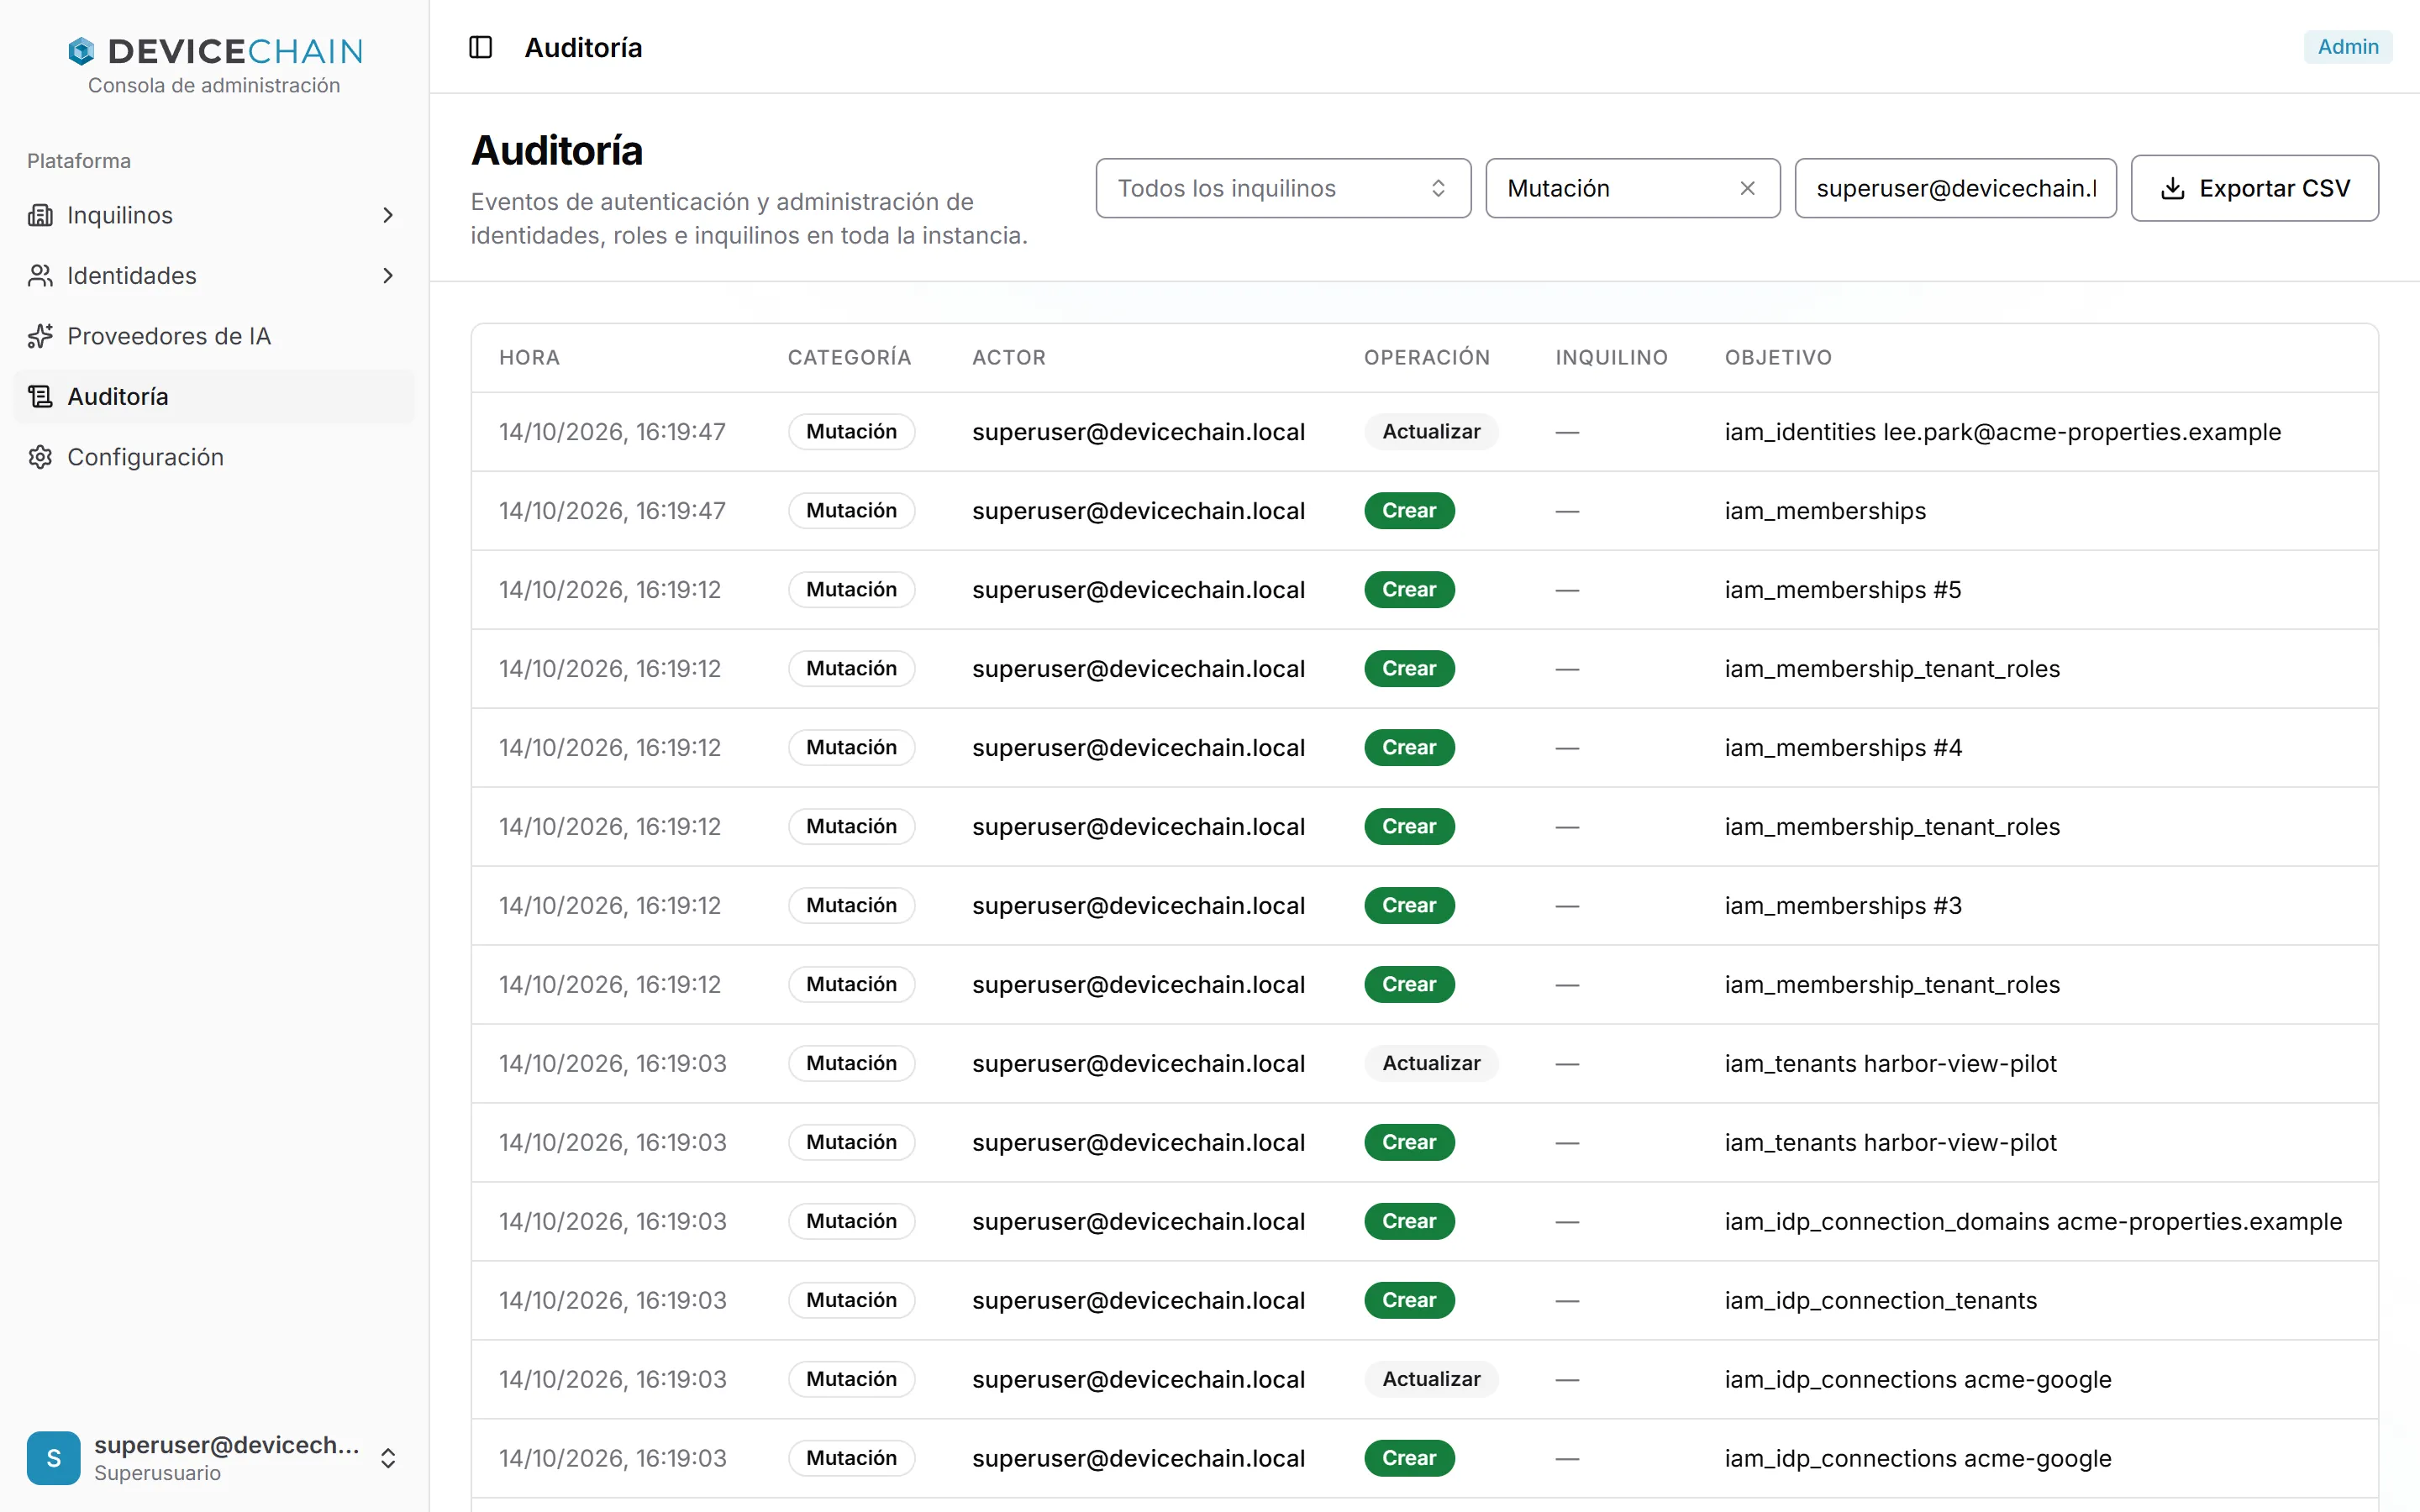Click the Actualizar badge for lee.park row
2420x1512 pixels.
point(1431,432)
